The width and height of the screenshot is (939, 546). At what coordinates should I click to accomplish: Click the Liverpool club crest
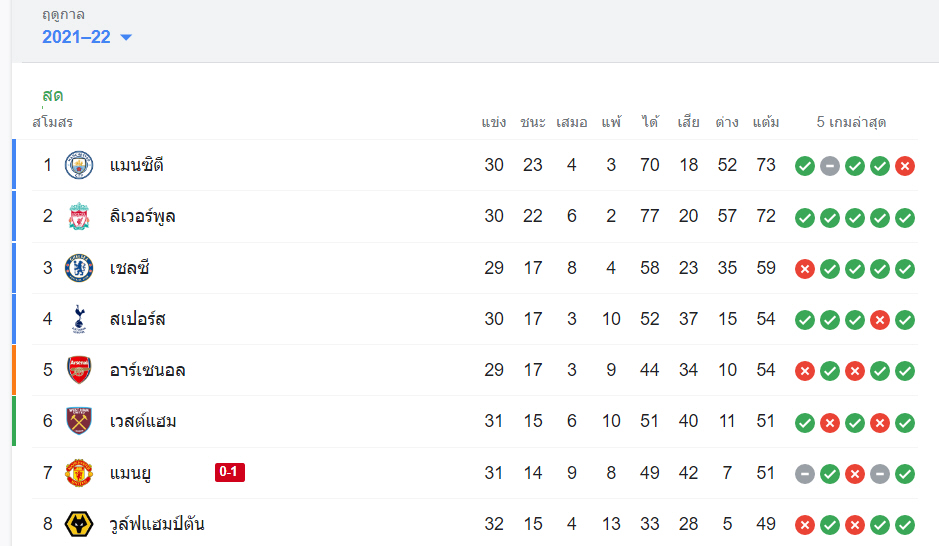tap(79, 216)
